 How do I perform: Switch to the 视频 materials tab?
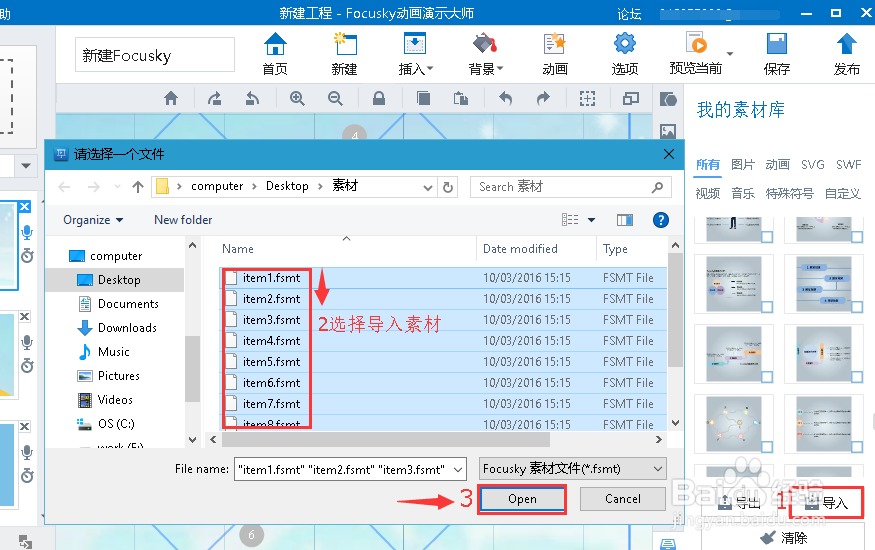click(x=708, y=194)
